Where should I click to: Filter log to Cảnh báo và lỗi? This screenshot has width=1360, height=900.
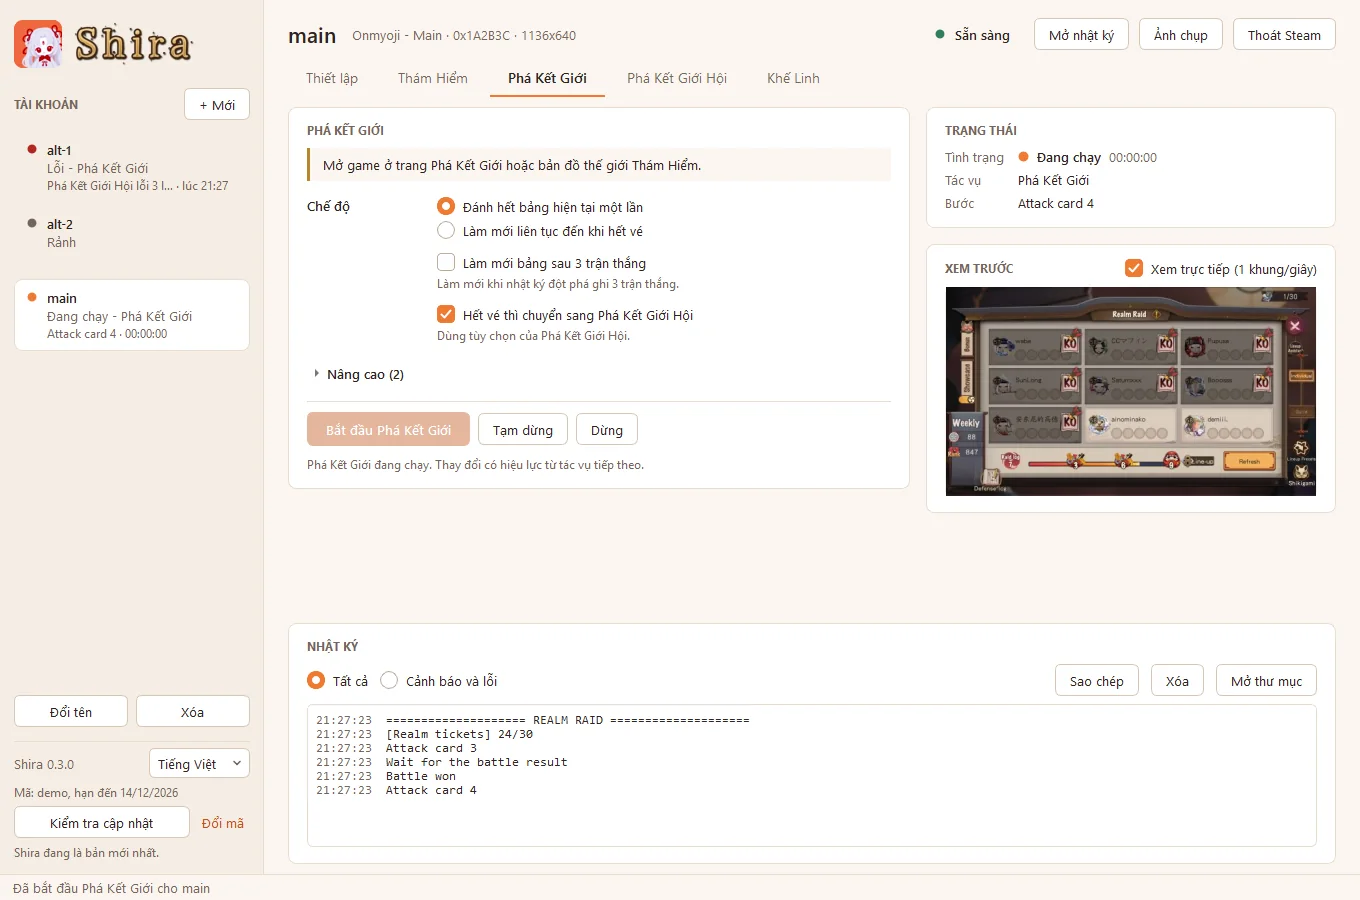click(439, 681)
